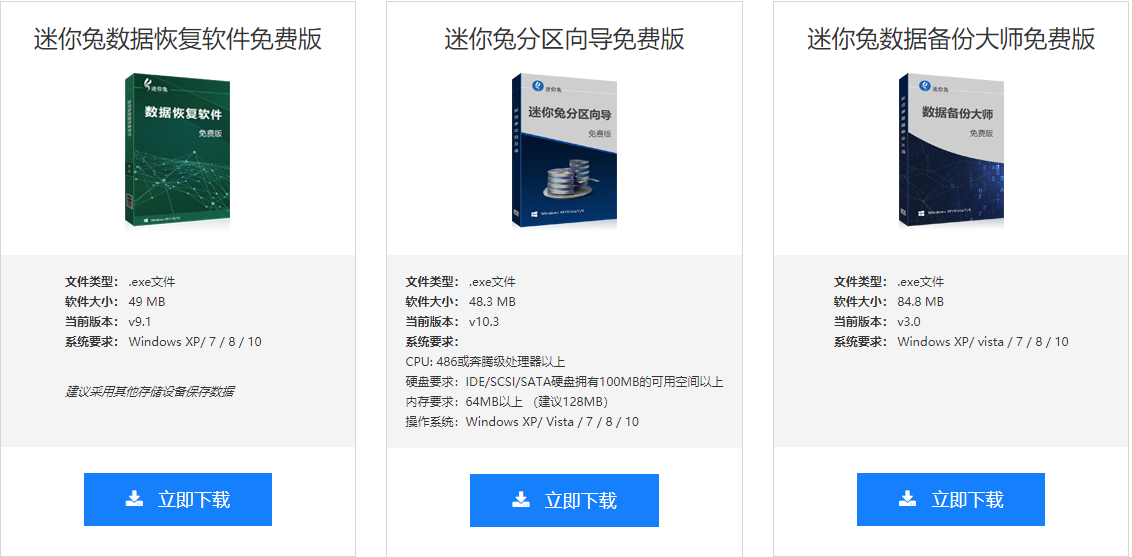Open the 迷你兔分区向导免费版 title
The height and width of the screenshot is (557, 1132).
point(565,39)
